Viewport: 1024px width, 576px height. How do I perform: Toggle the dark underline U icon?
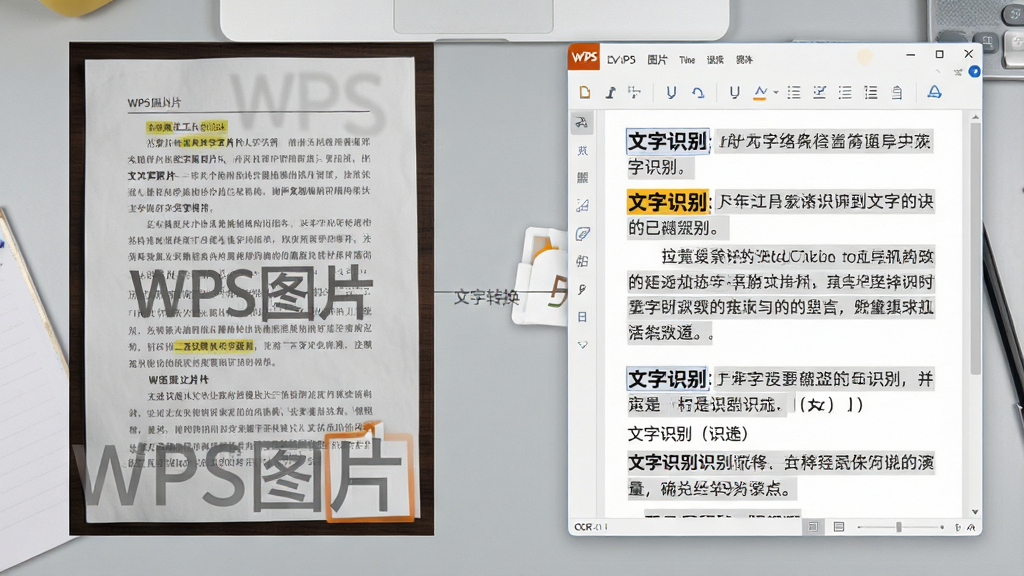734,93
